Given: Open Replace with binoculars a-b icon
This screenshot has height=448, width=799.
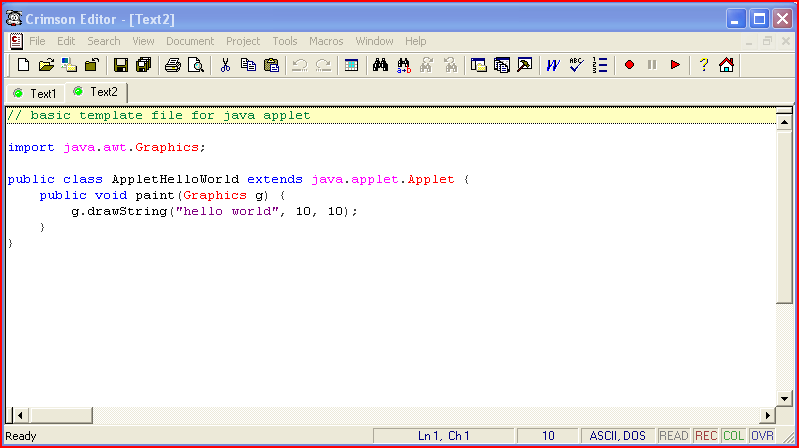Looking at the screenshot, I should (404, 65).
